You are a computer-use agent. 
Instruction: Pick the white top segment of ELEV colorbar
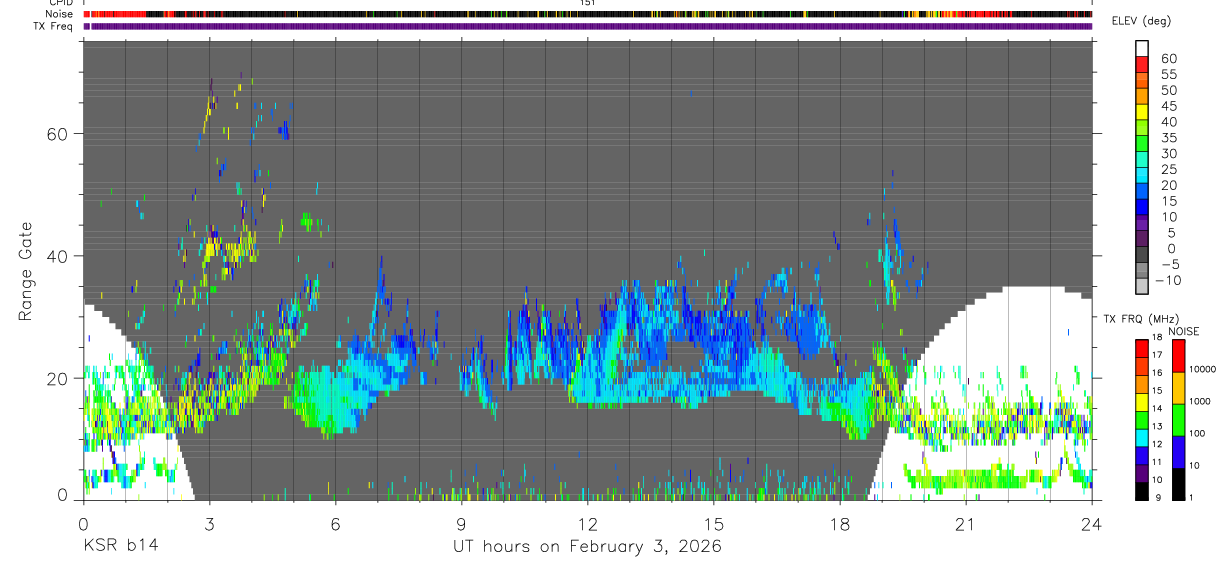(x=1143, y=46)
